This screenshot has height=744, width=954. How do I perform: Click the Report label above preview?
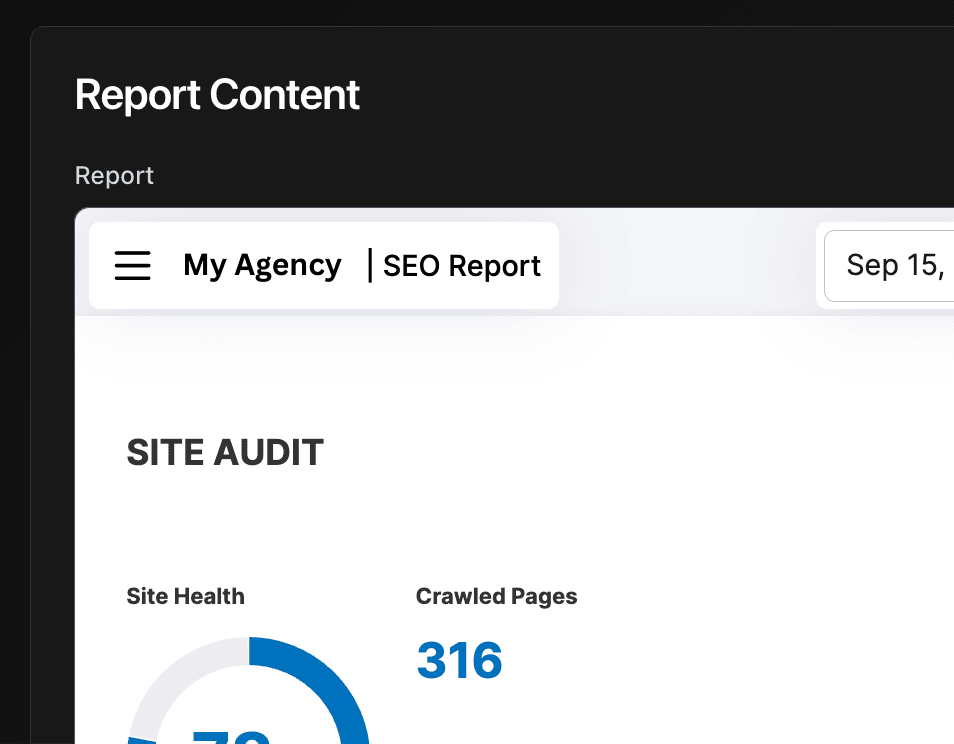click(x=114, y=176)
